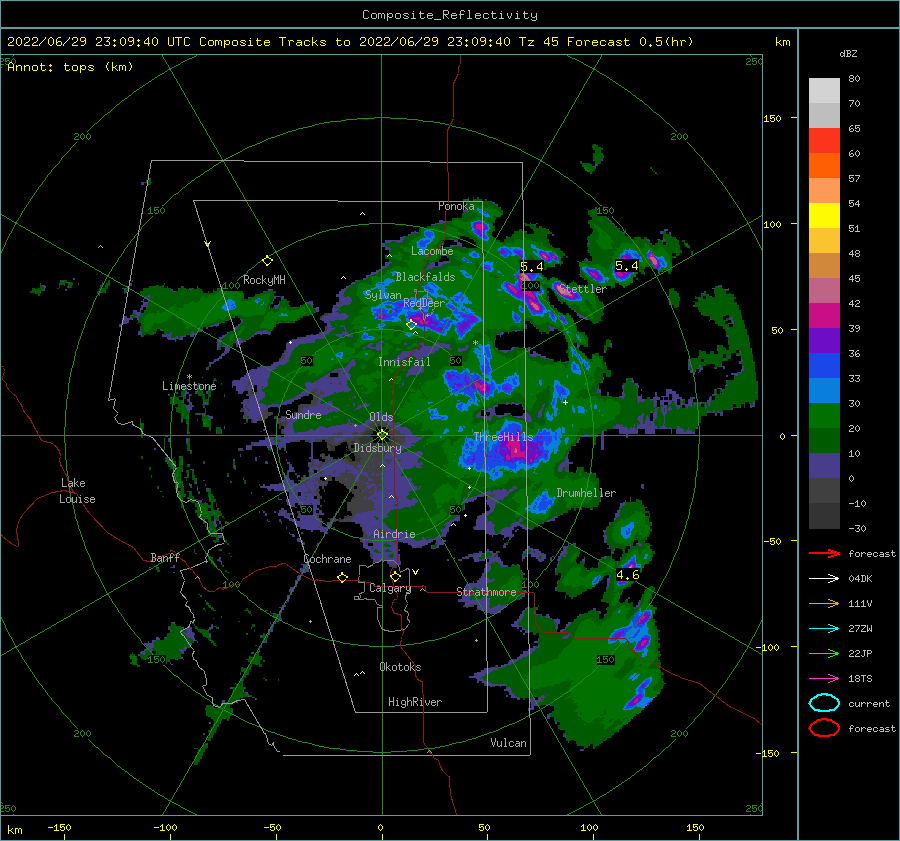This screenshot has height=841, width=900.
Task: Select the cyan 27ZW track arrow
Action: pos(824,628)
